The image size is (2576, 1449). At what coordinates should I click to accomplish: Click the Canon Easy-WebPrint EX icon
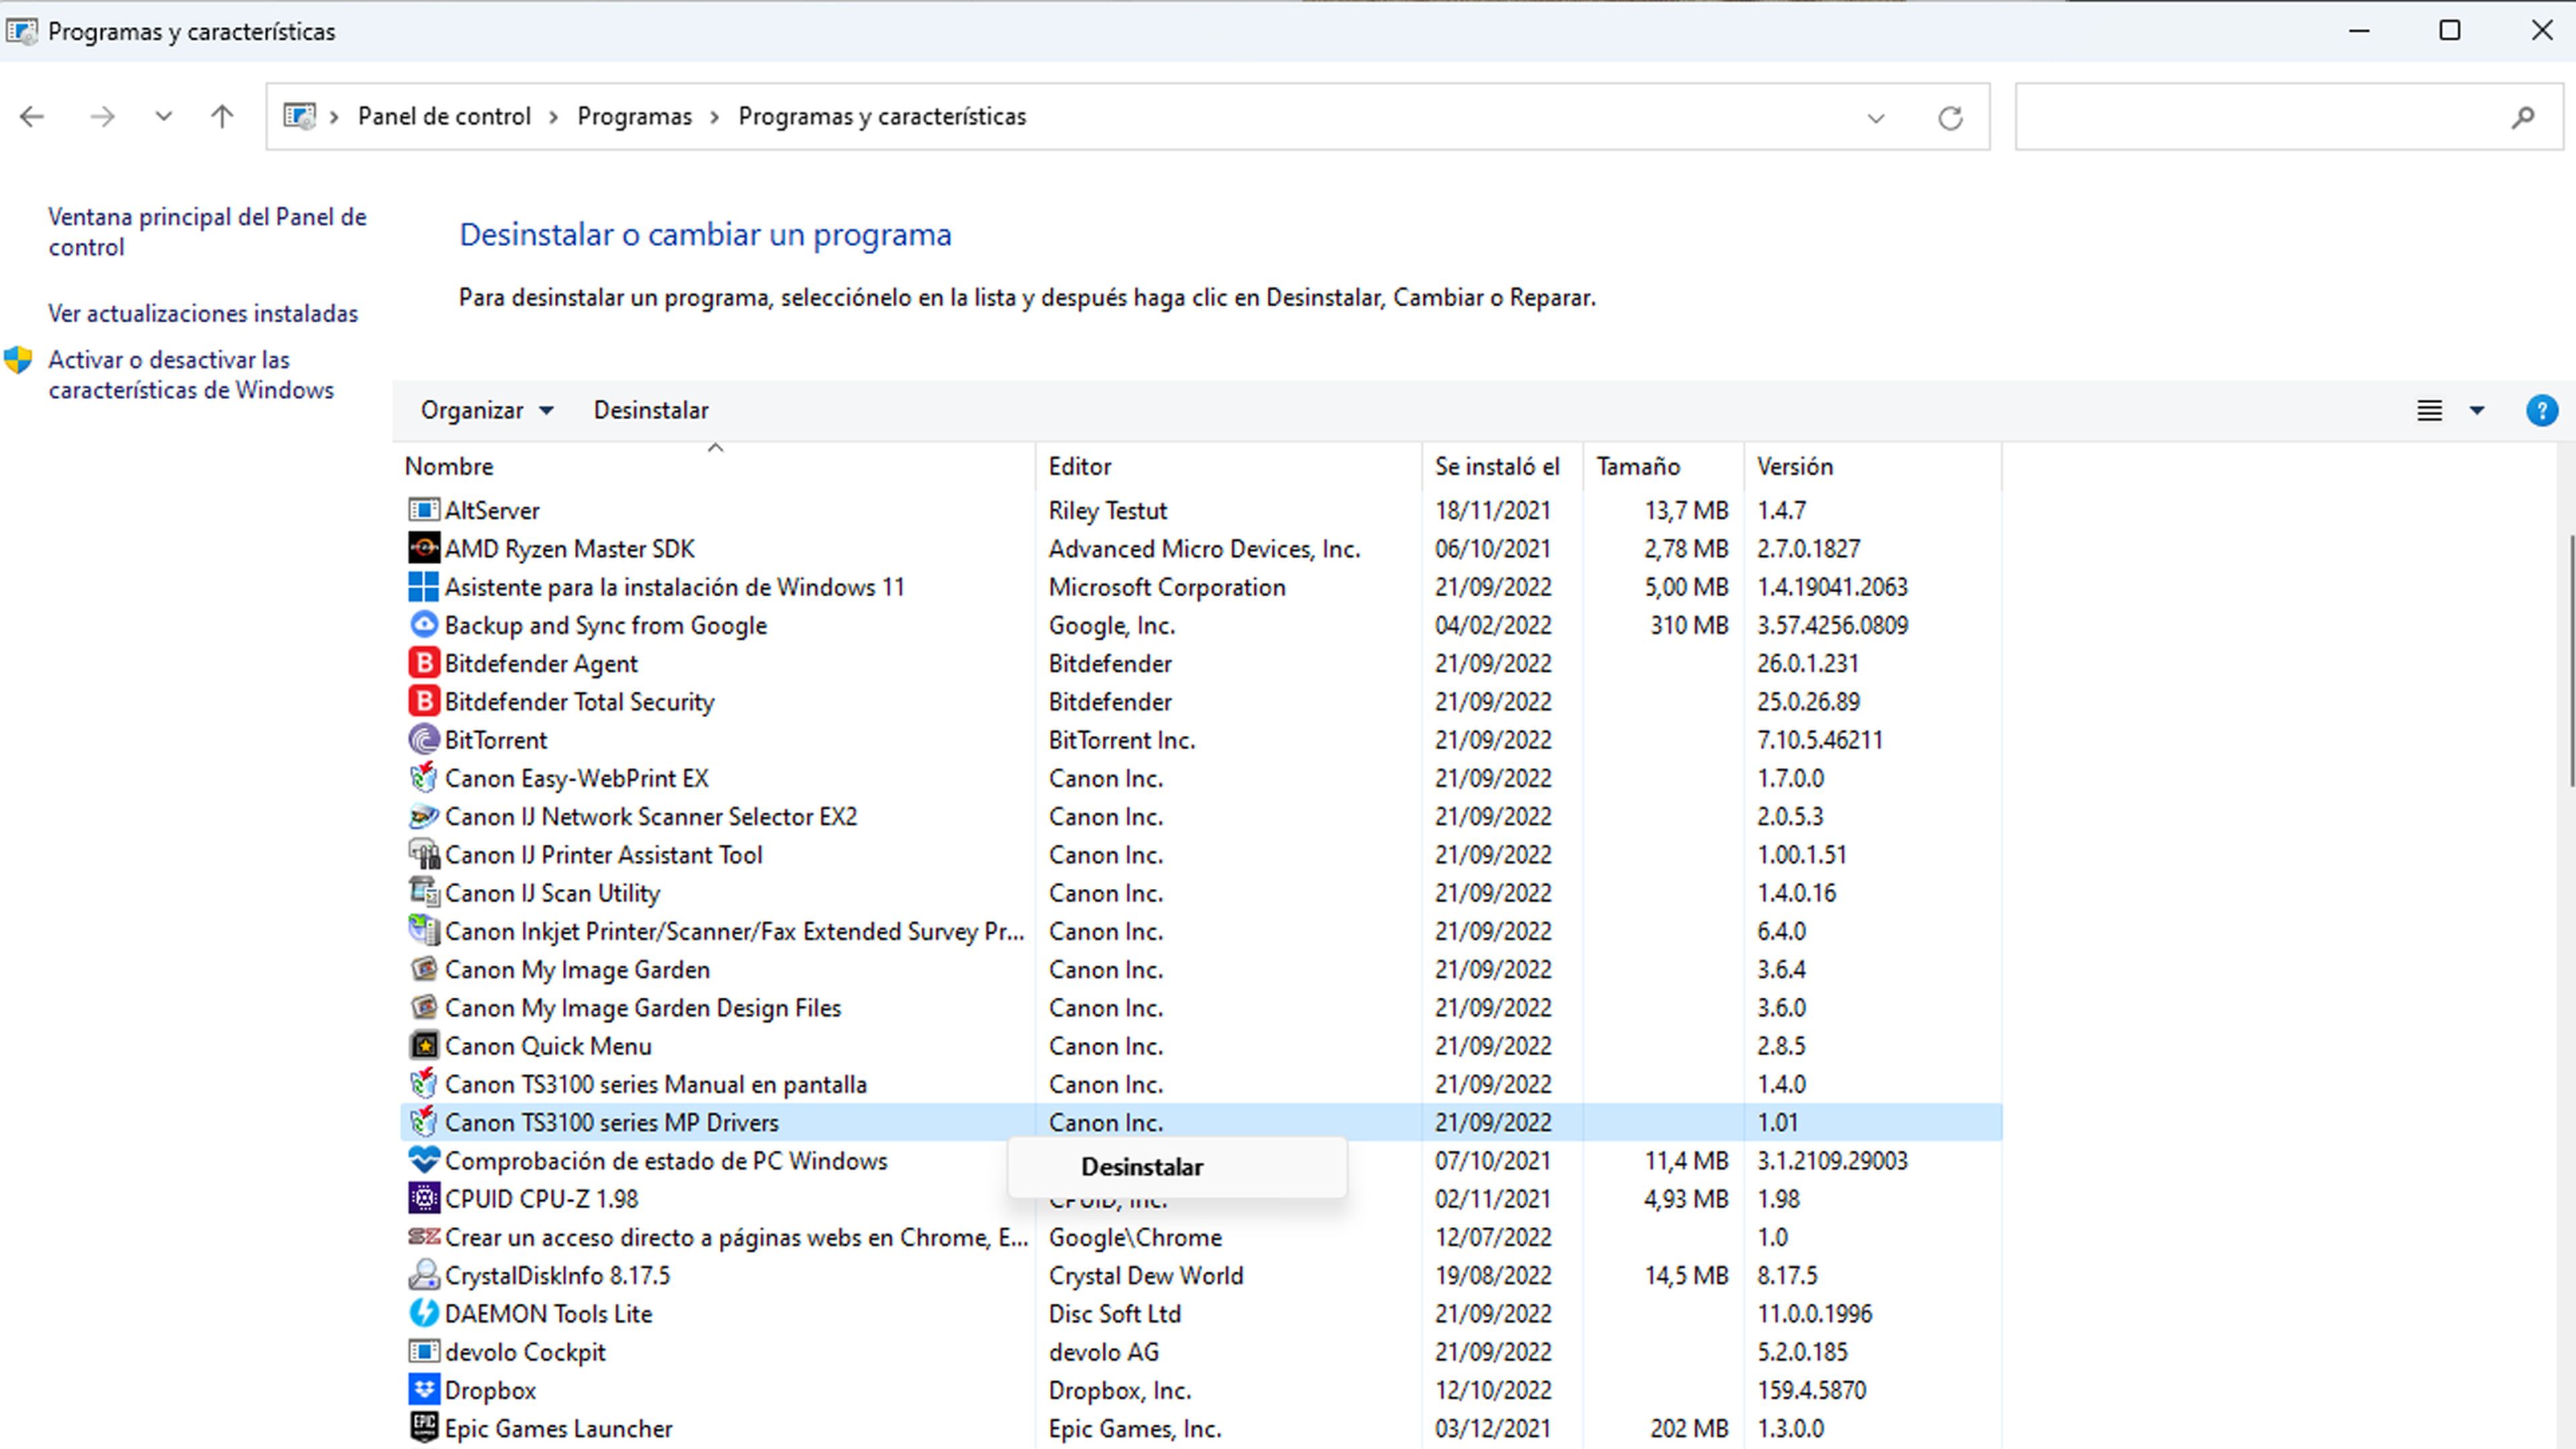point(423,778)
